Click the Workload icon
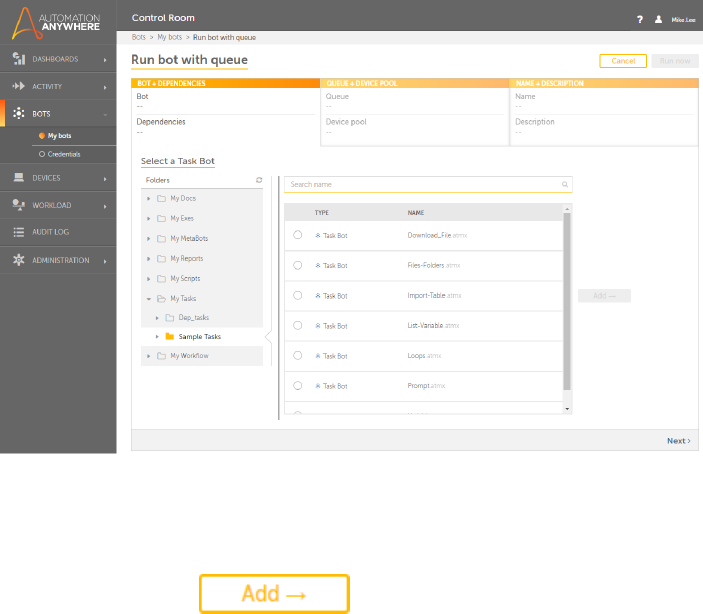Viewport: 703px width, 614px height. click(18, 205)
